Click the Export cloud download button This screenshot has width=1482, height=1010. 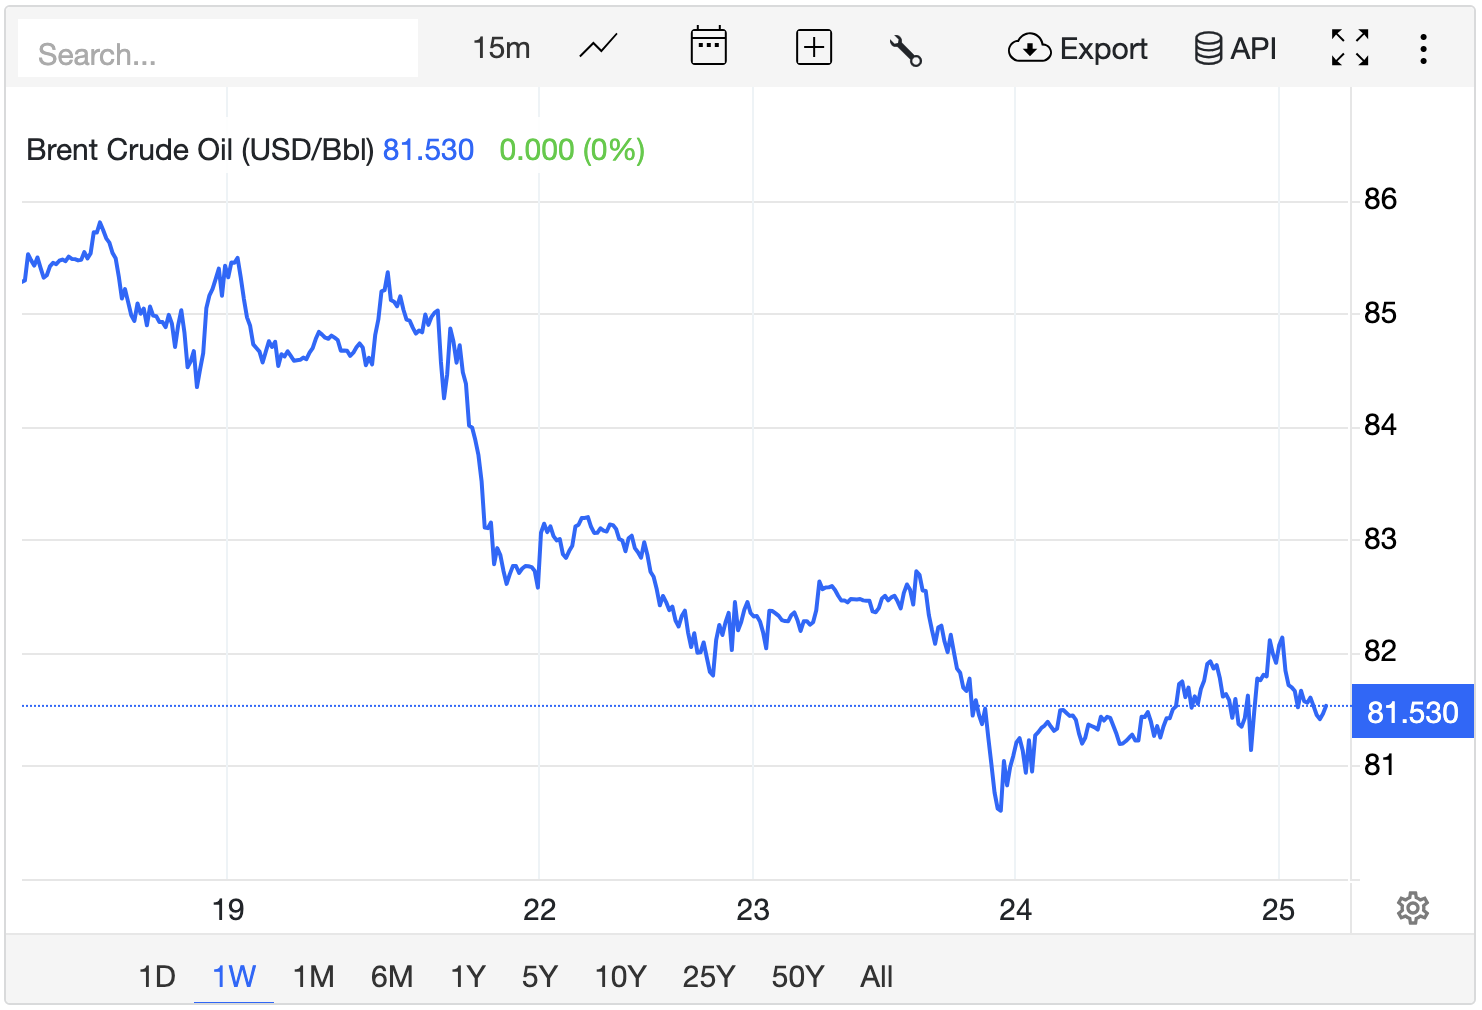tap(1077, 48)
